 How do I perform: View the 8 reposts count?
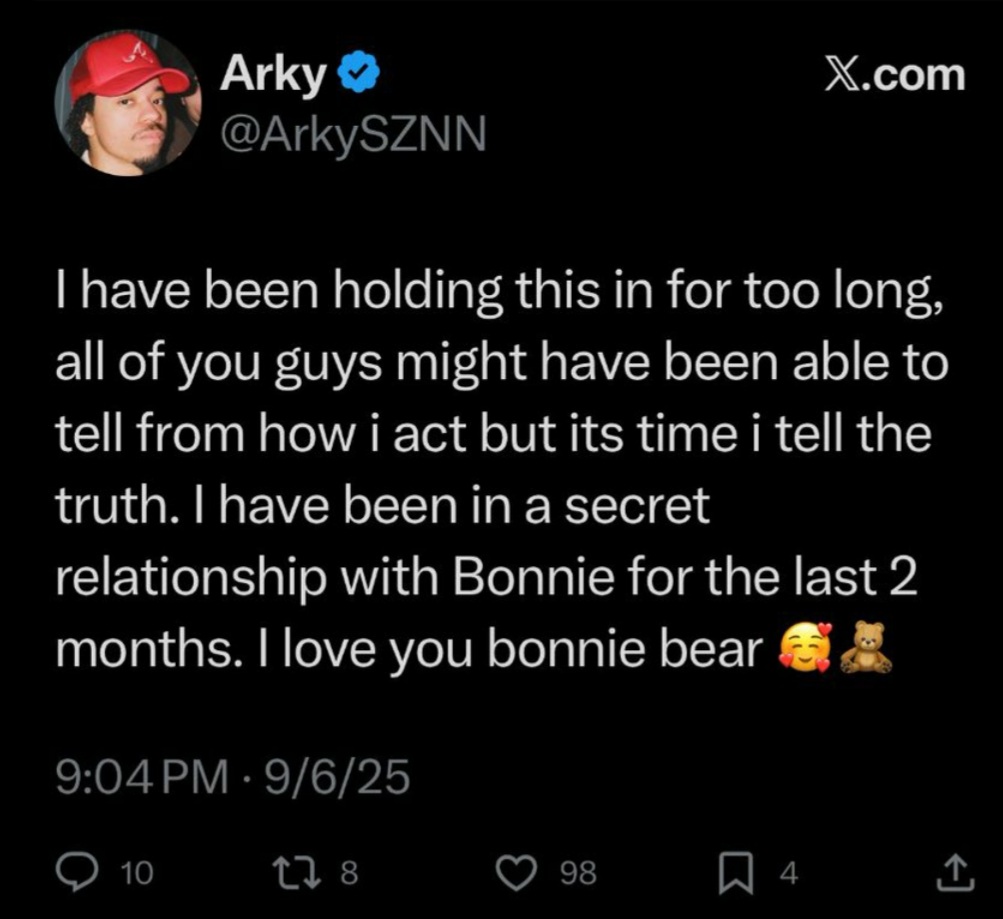pyautogui.click(x=349, y=873)
